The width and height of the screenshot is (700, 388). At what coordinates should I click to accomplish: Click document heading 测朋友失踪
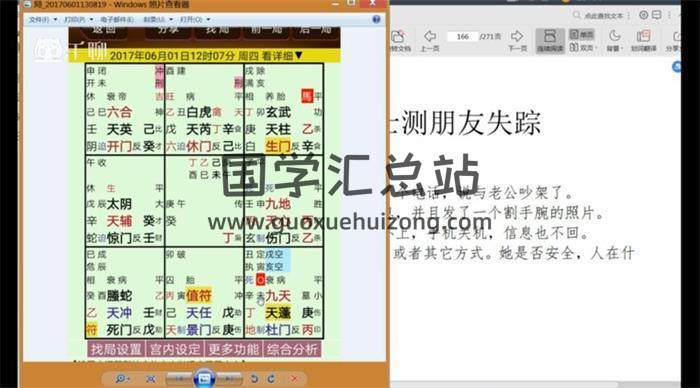pyautogui.click(x=472, y=123)
